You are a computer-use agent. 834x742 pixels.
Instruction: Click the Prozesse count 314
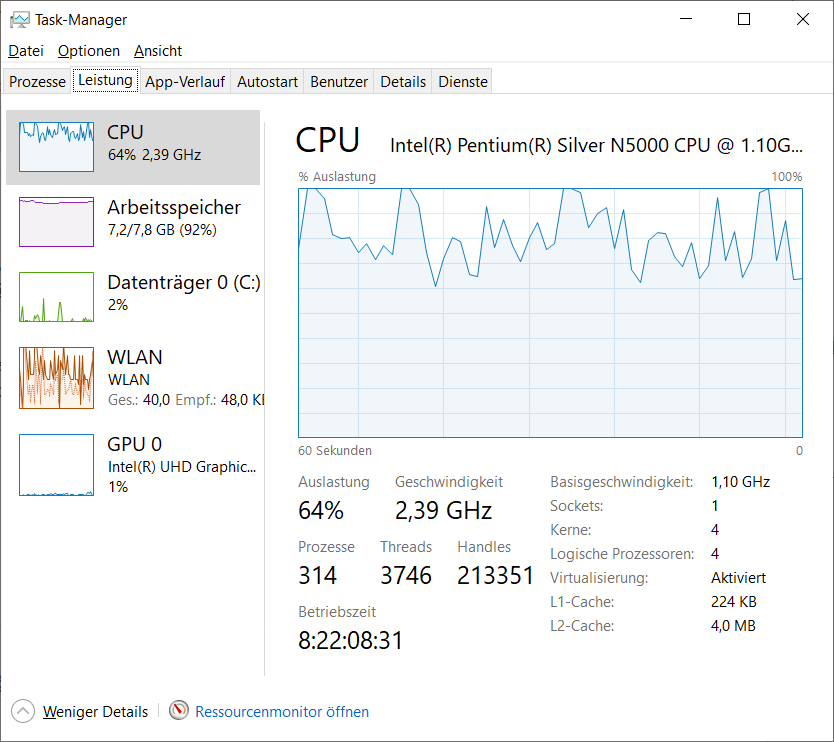pyautogui.click(x=318, y=576)
